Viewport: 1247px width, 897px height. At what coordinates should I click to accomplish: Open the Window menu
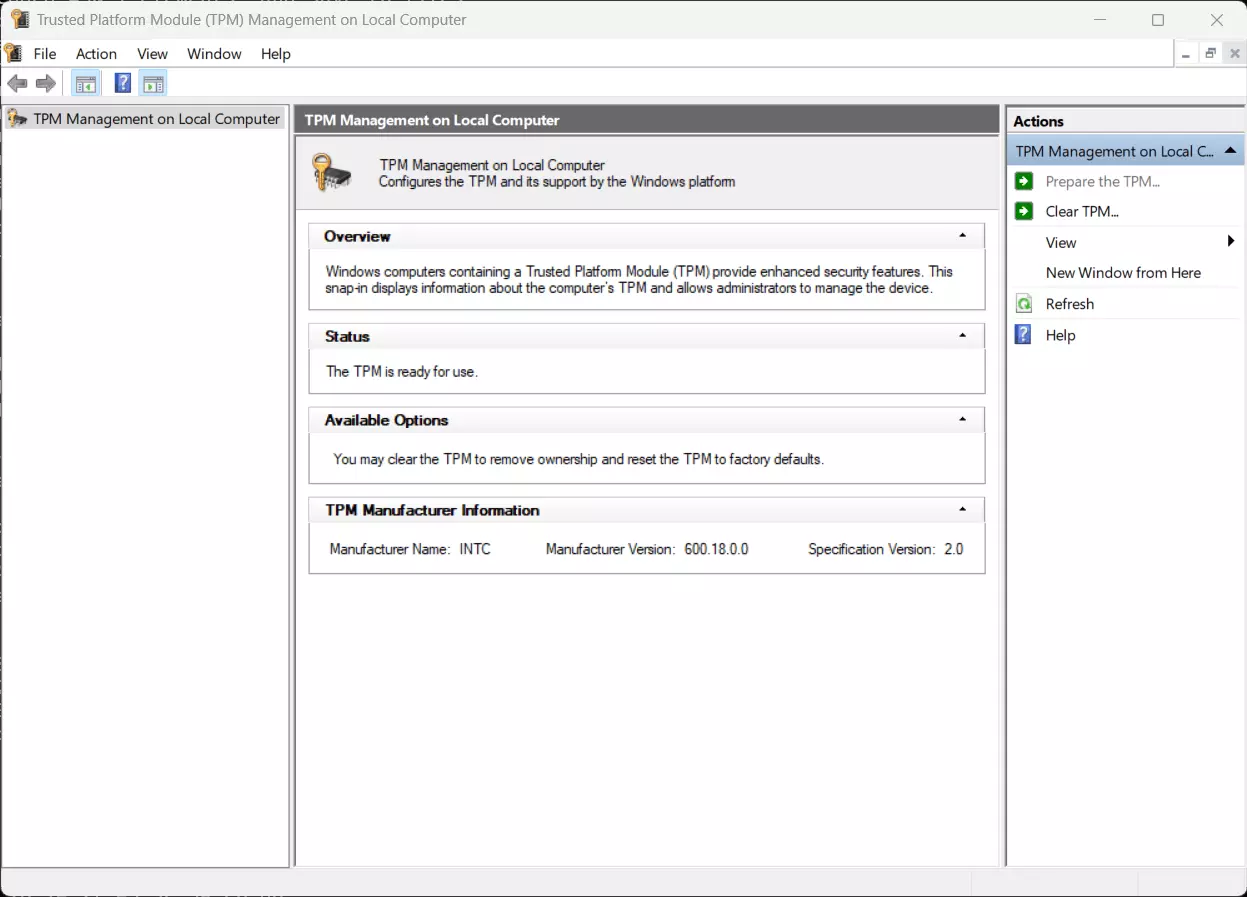click(x=214, y=54)
